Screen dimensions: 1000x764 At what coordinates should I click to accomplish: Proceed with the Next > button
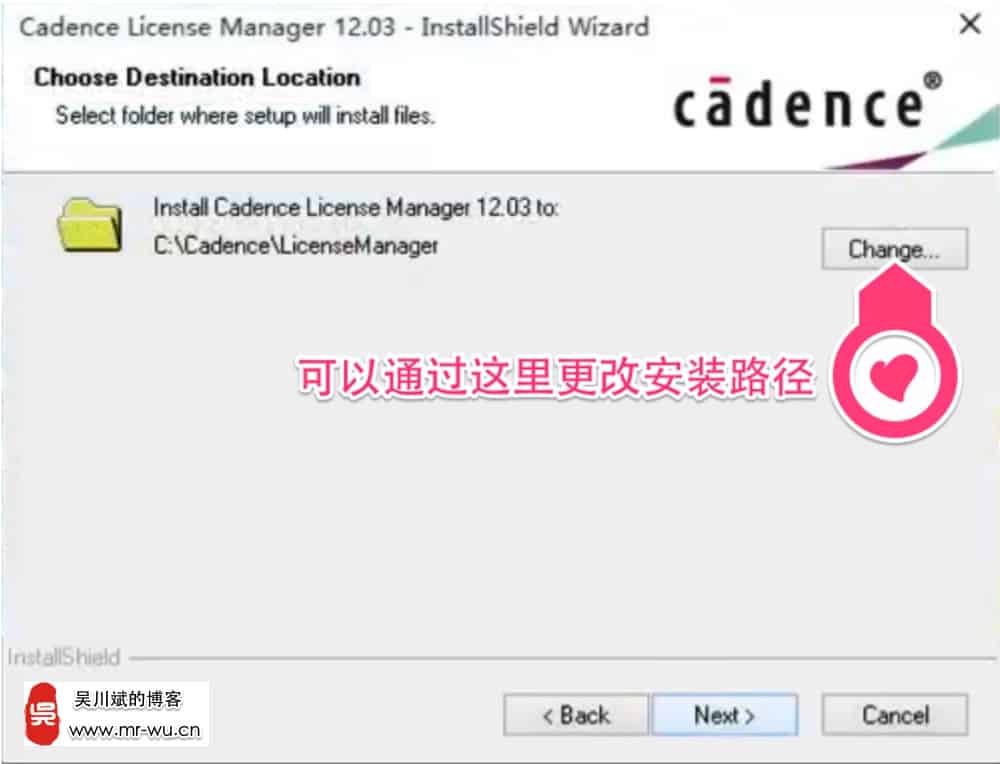725,715
